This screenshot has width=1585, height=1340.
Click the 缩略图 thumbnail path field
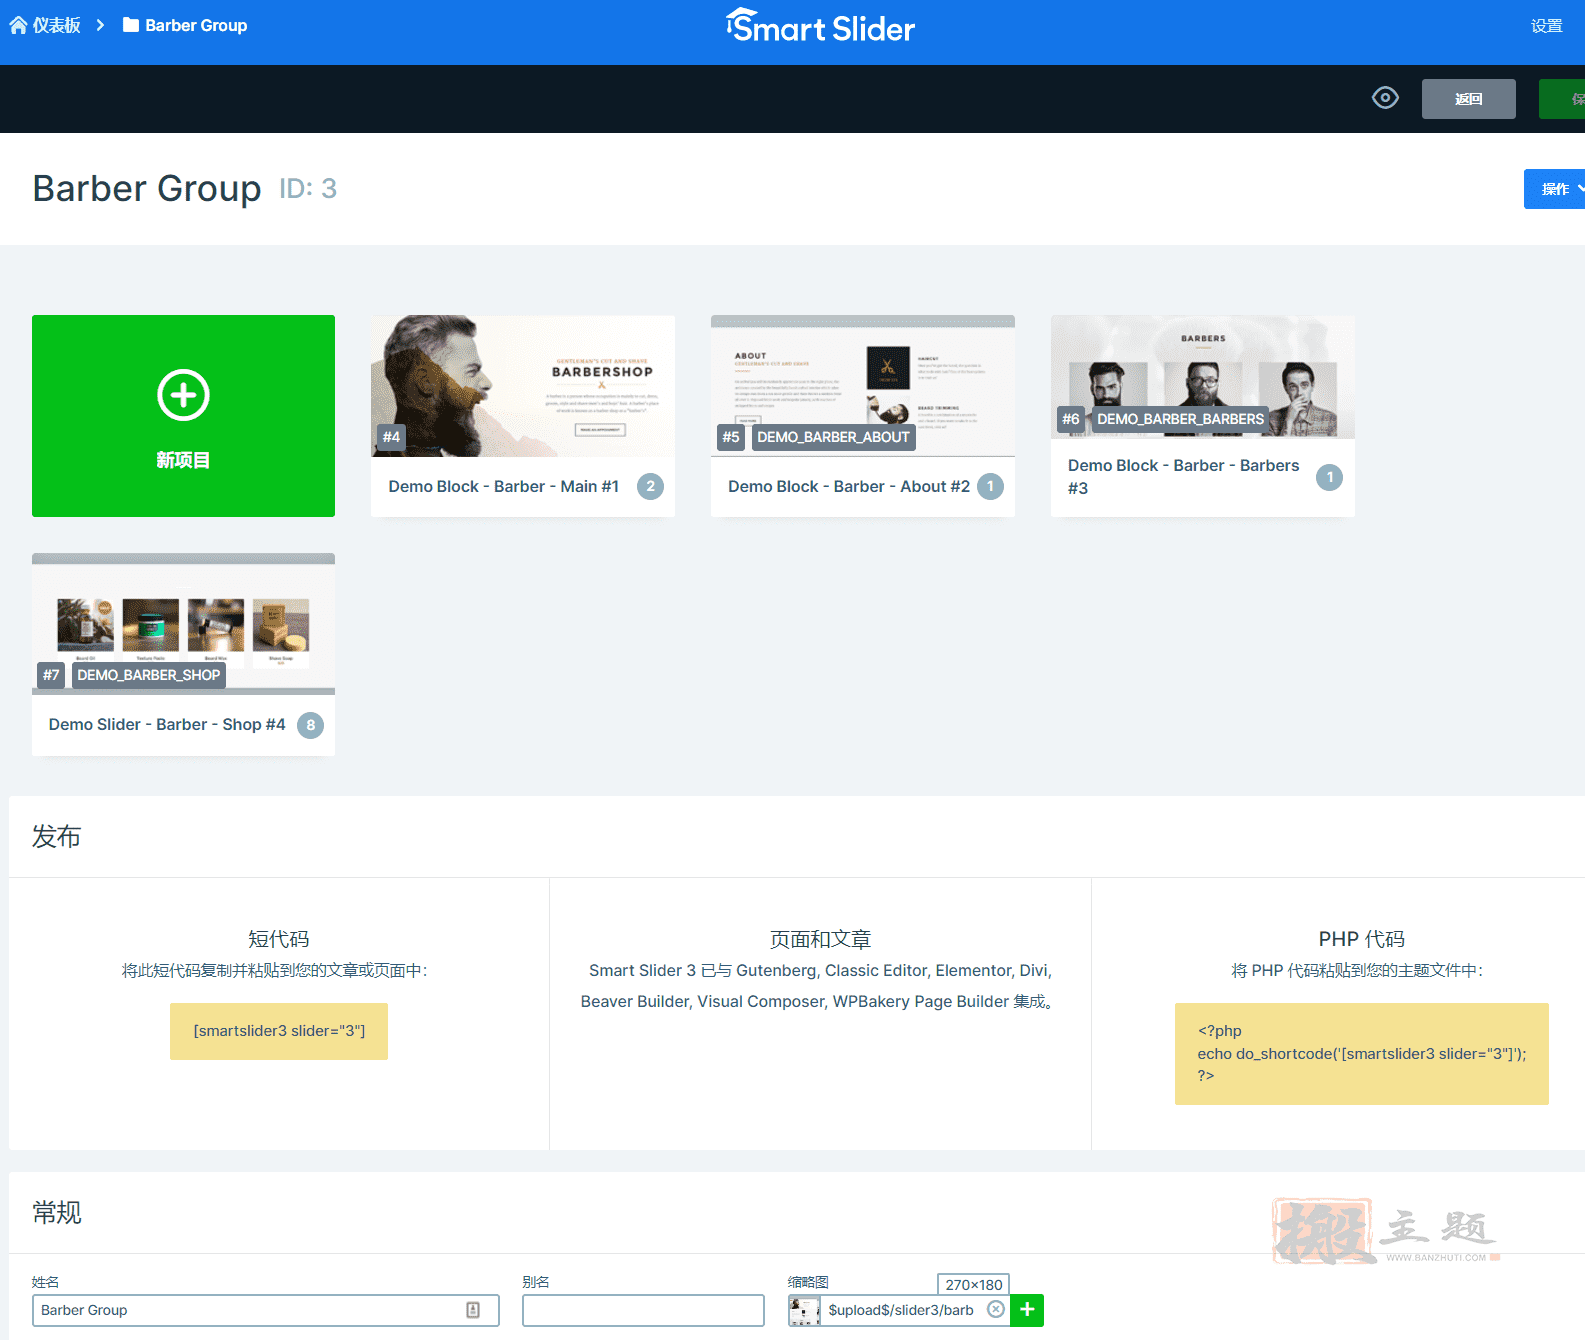901,1310
